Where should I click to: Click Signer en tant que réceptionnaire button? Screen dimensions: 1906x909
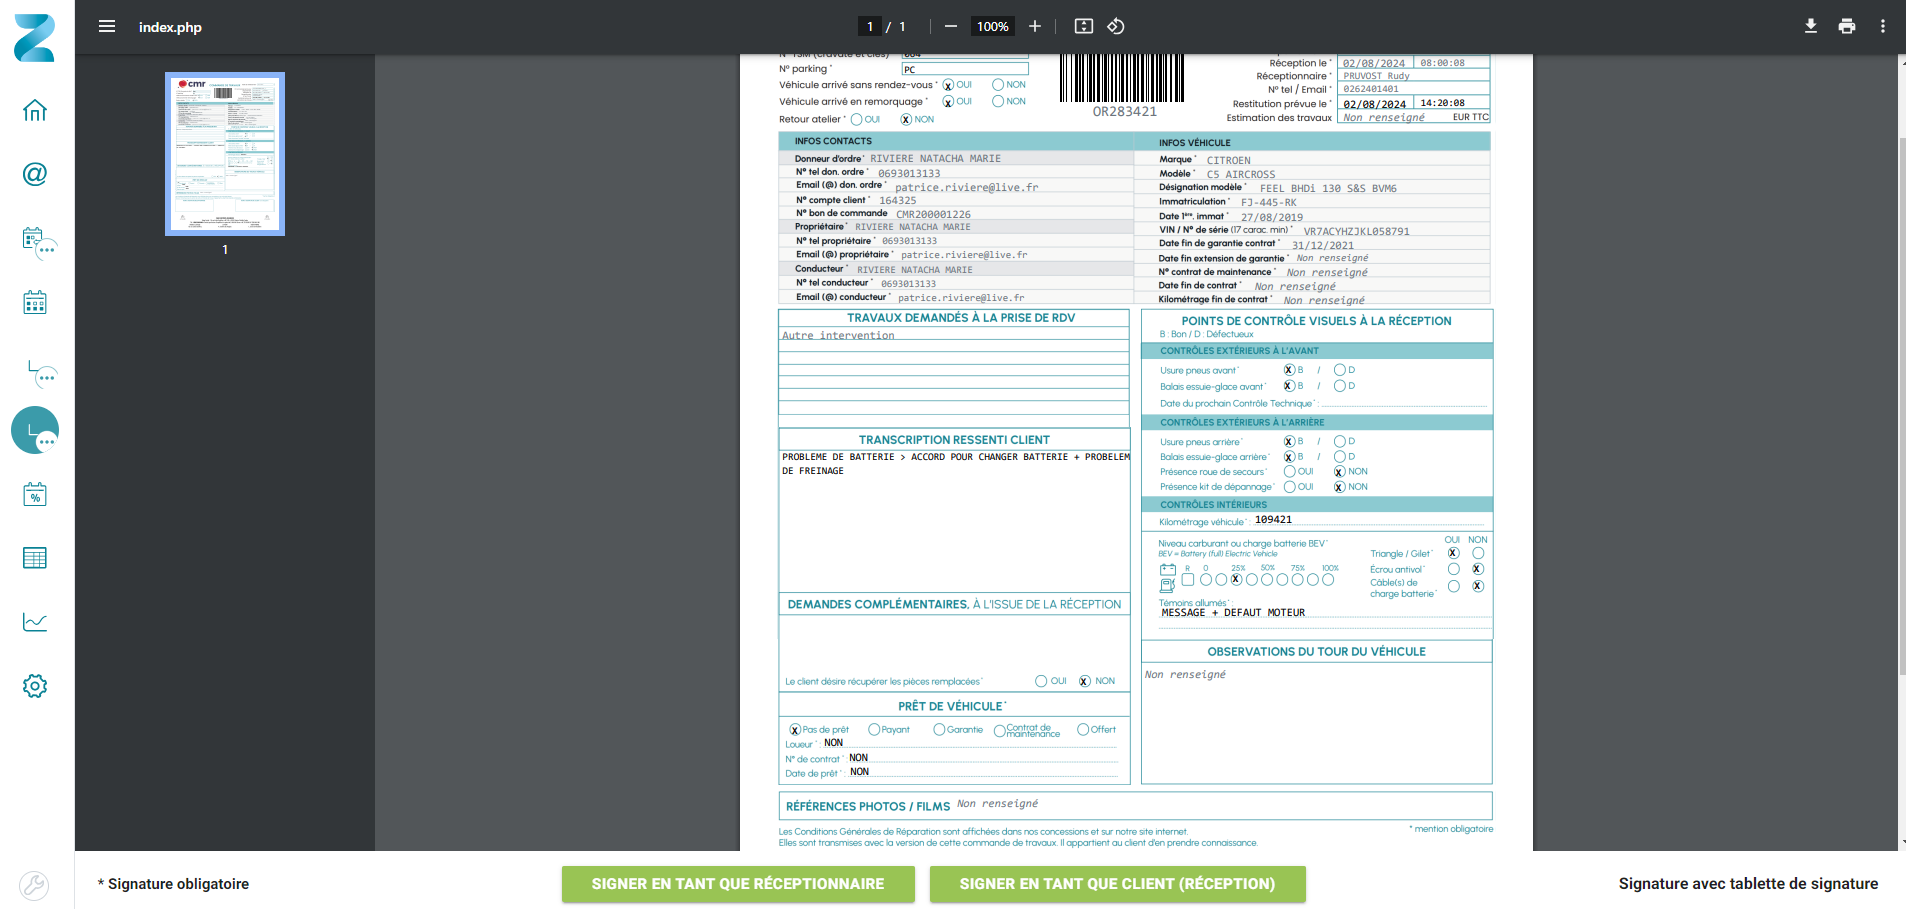pos(738,884)
